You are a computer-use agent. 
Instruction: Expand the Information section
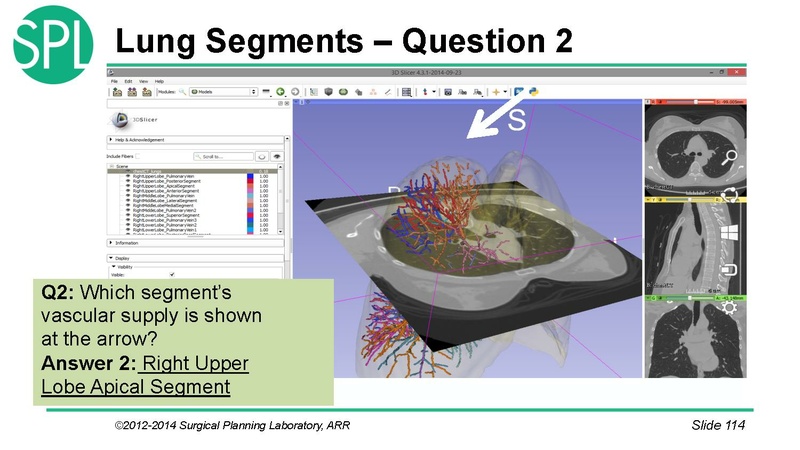[195, 243]
